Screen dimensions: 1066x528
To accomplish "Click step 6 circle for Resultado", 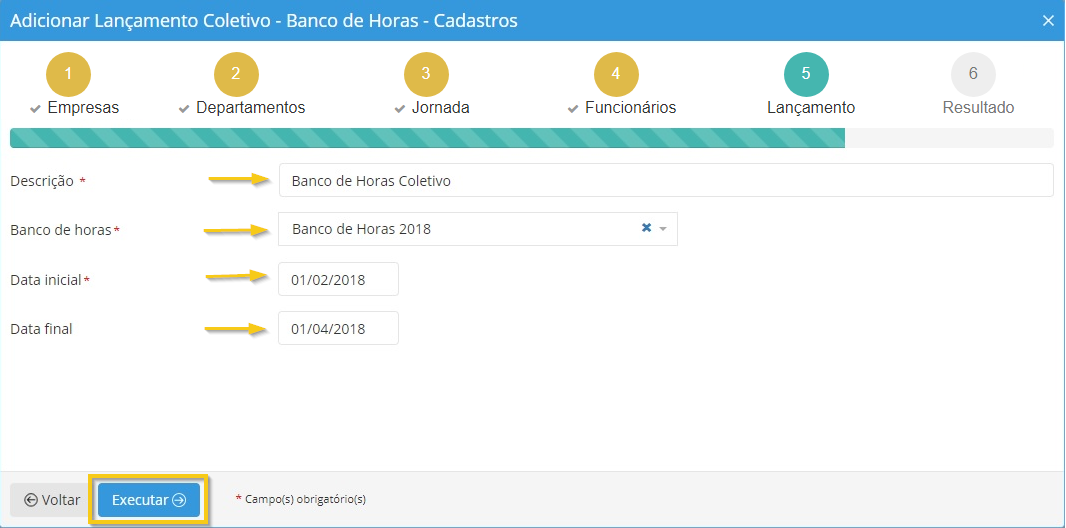I will pos(973,74).
